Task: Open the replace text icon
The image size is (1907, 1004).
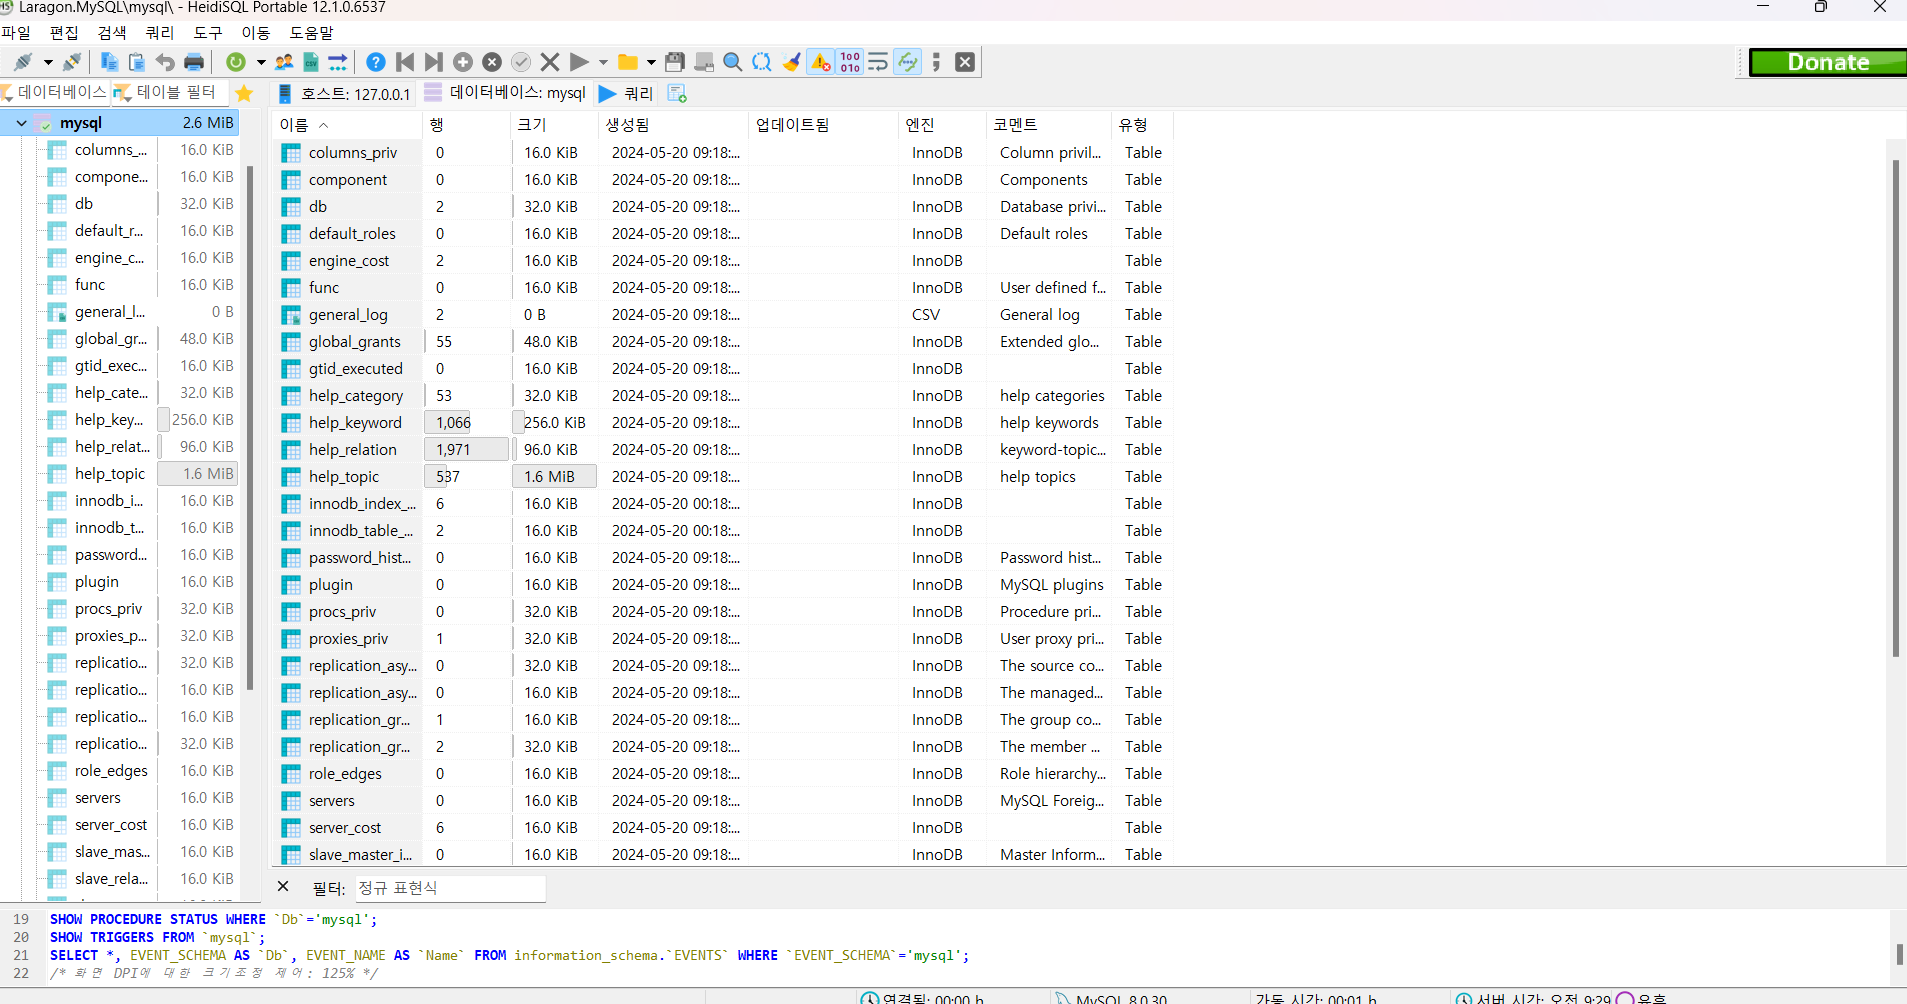Action: point(762,62)
